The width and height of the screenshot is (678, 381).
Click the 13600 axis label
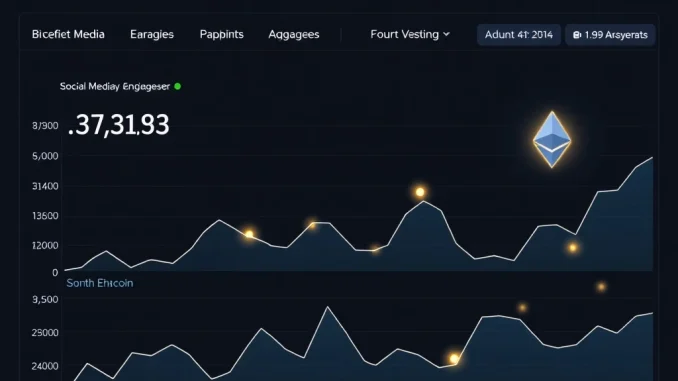pyautogui.click(x=45, y=216)
